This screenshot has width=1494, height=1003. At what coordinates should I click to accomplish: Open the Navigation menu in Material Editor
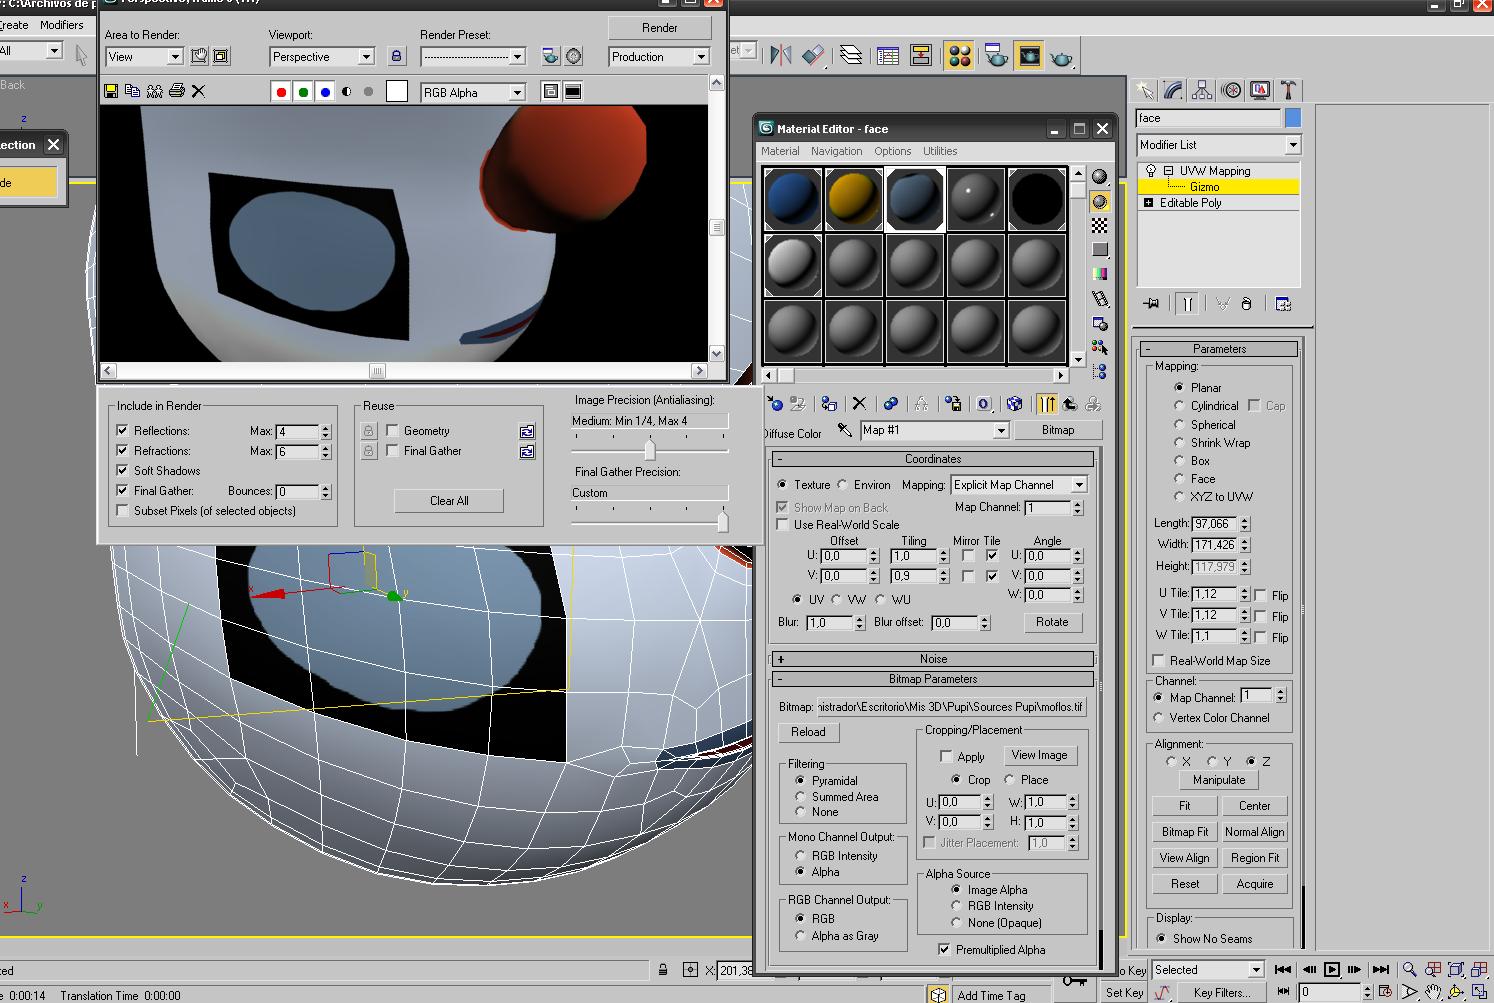(x=836, y=151)
